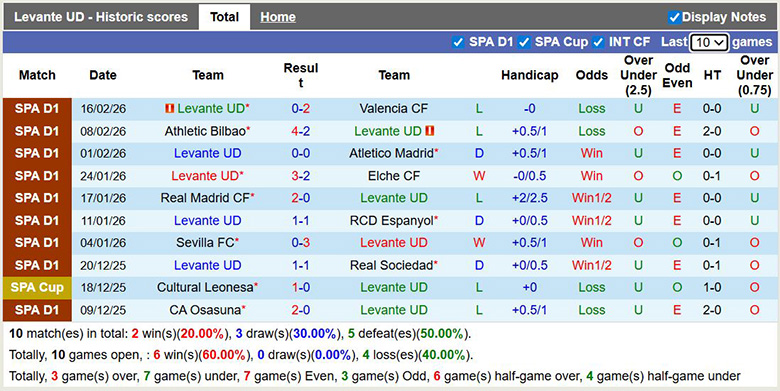Viewport: 780px width, 391px height.
Task: Click the 4-2 result against Athletic Bilbao
Action: [x=300, y=131]
